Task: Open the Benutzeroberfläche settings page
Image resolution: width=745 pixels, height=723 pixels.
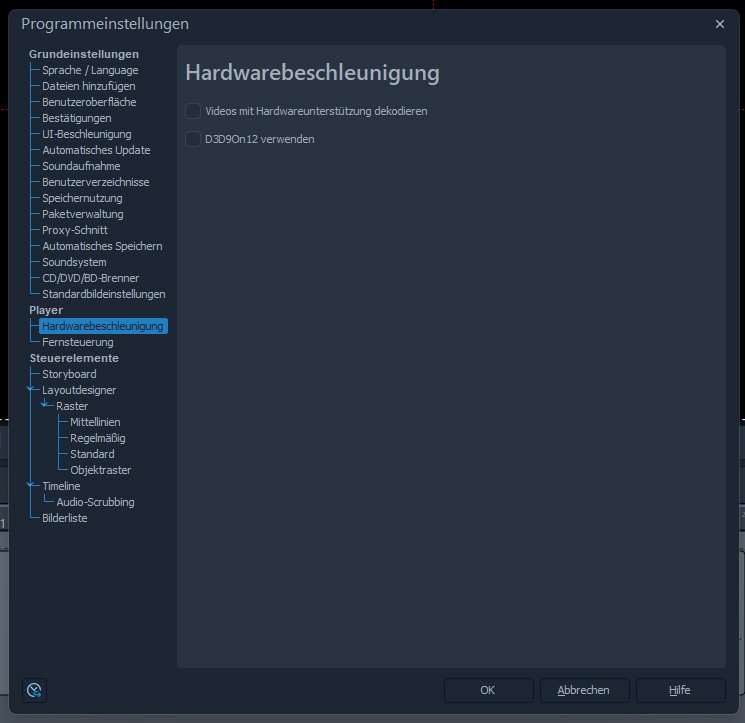Action: (x=89, y=102)
